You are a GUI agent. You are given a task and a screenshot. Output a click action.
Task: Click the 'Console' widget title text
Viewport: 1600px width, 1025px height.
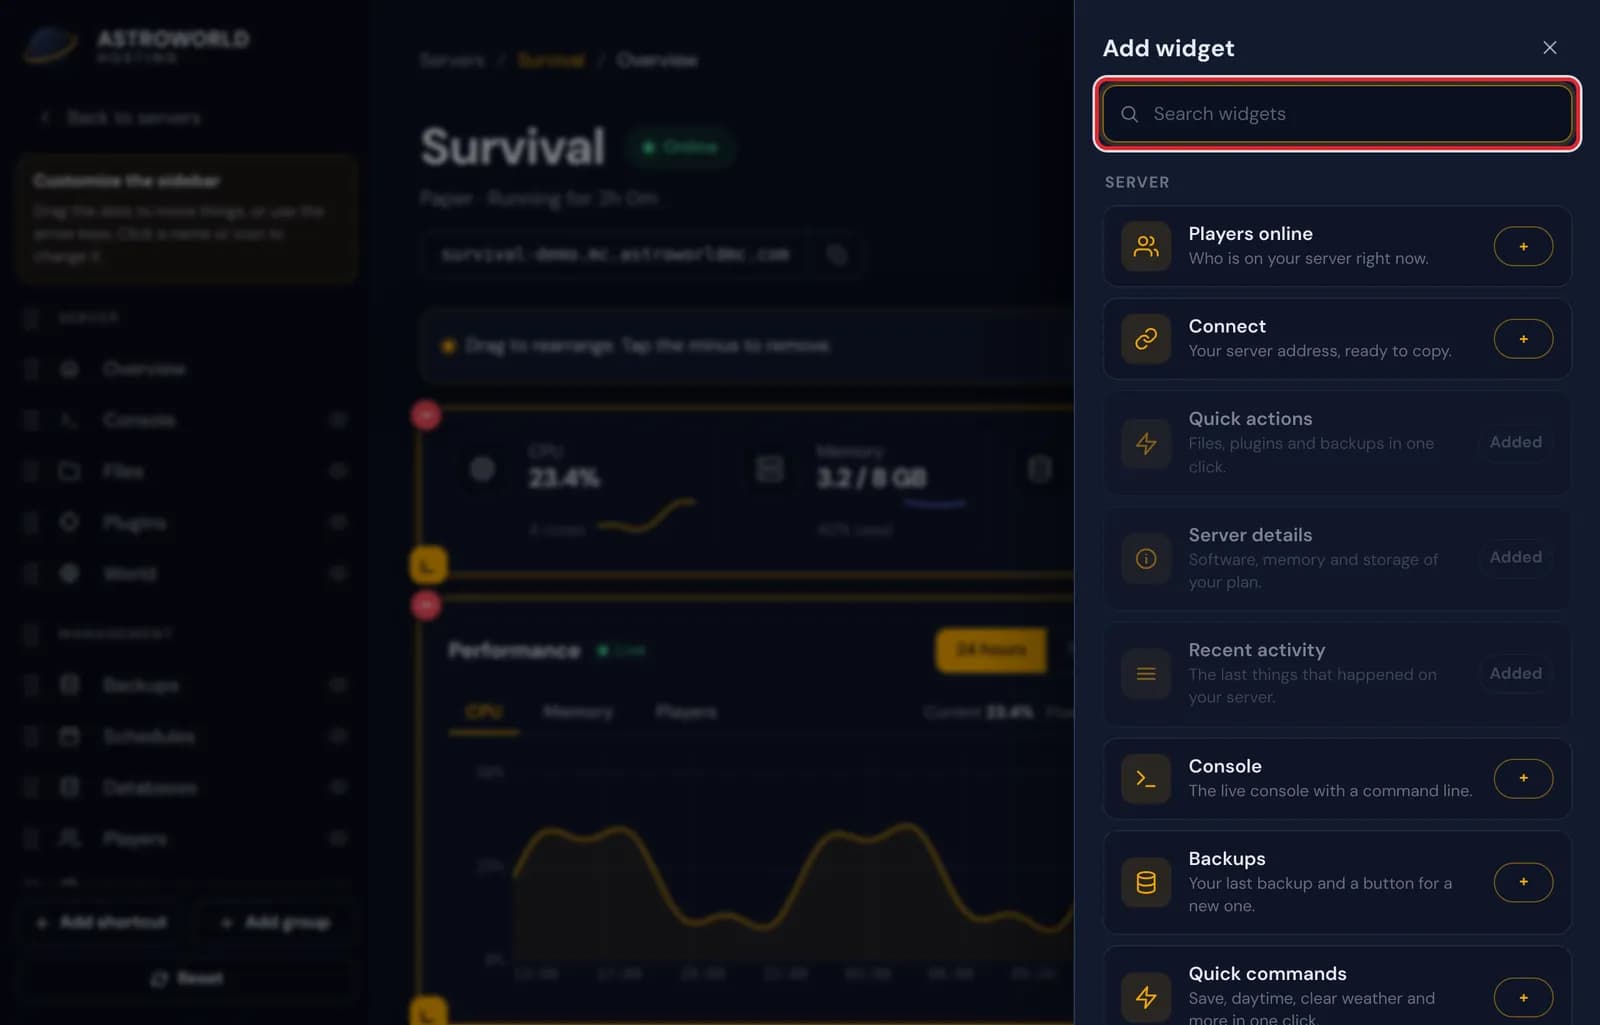(x=1225, y=766)
